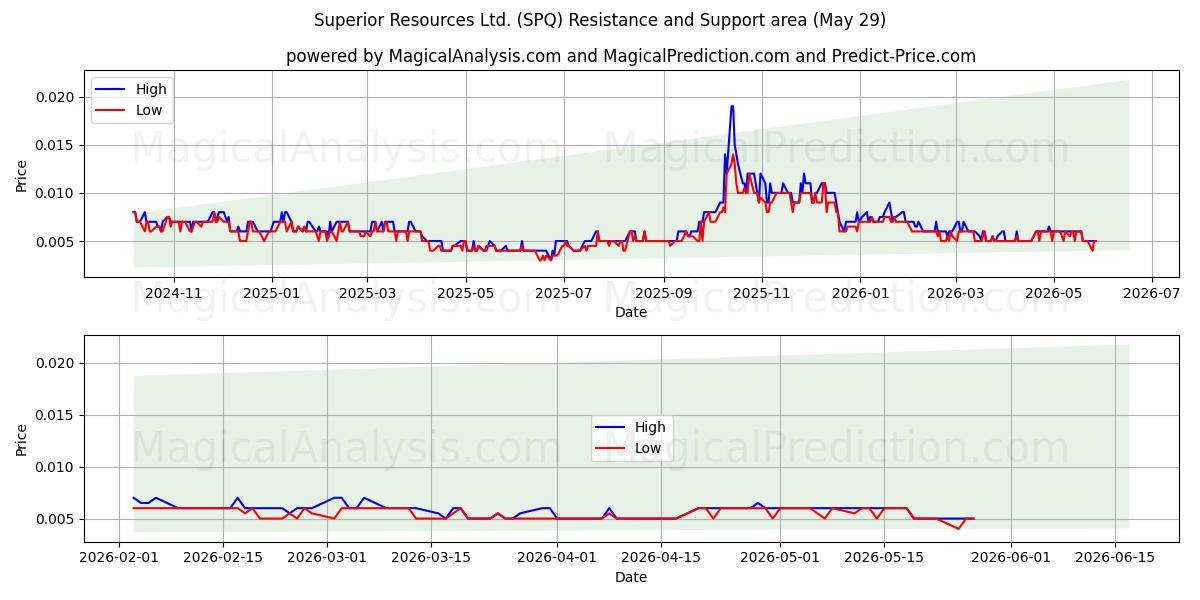Screen dimensions: 1200x600
Task: Click the bottom chart '2026-03-01' date label
Action: (x=327, y=559)
